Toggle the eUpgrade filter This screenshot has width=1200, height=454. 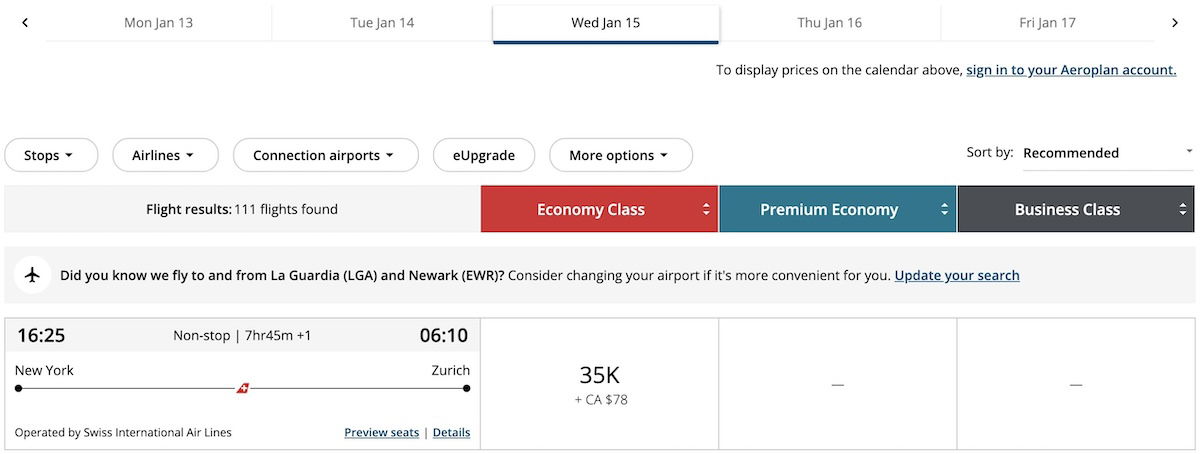484,155
